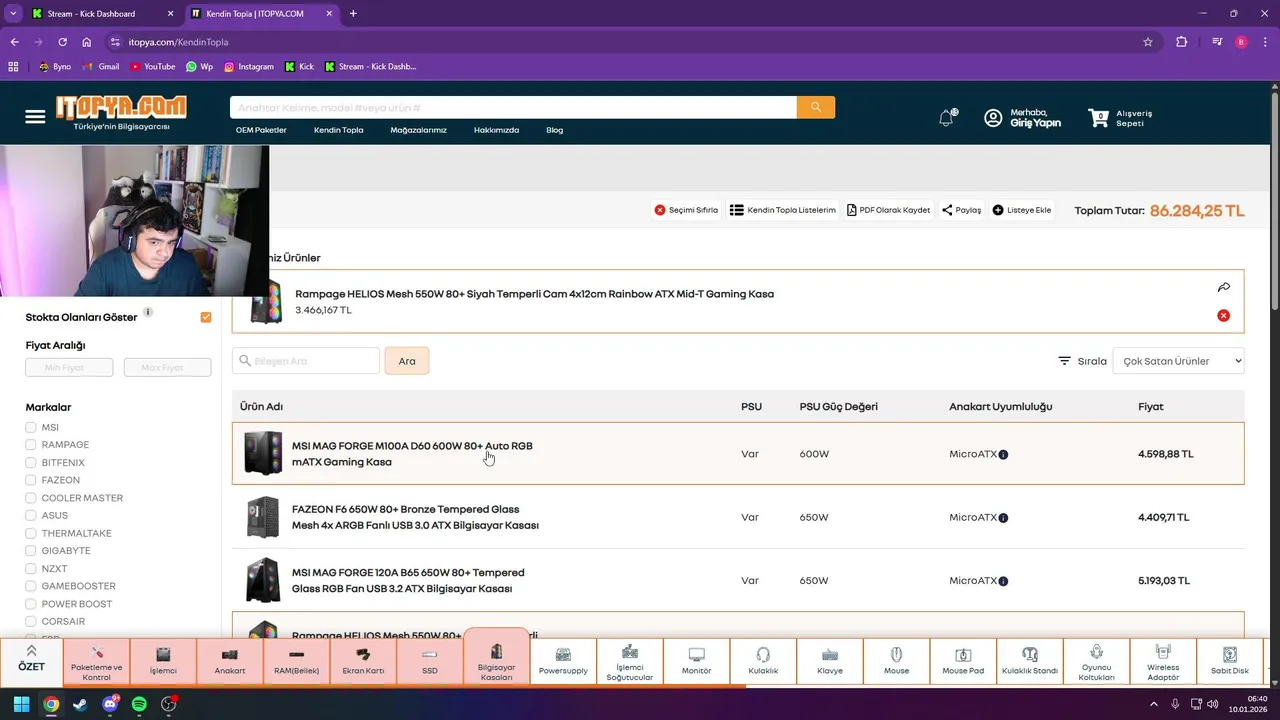Open the SSD category
1280x720 pixels.
click(430, 662)
